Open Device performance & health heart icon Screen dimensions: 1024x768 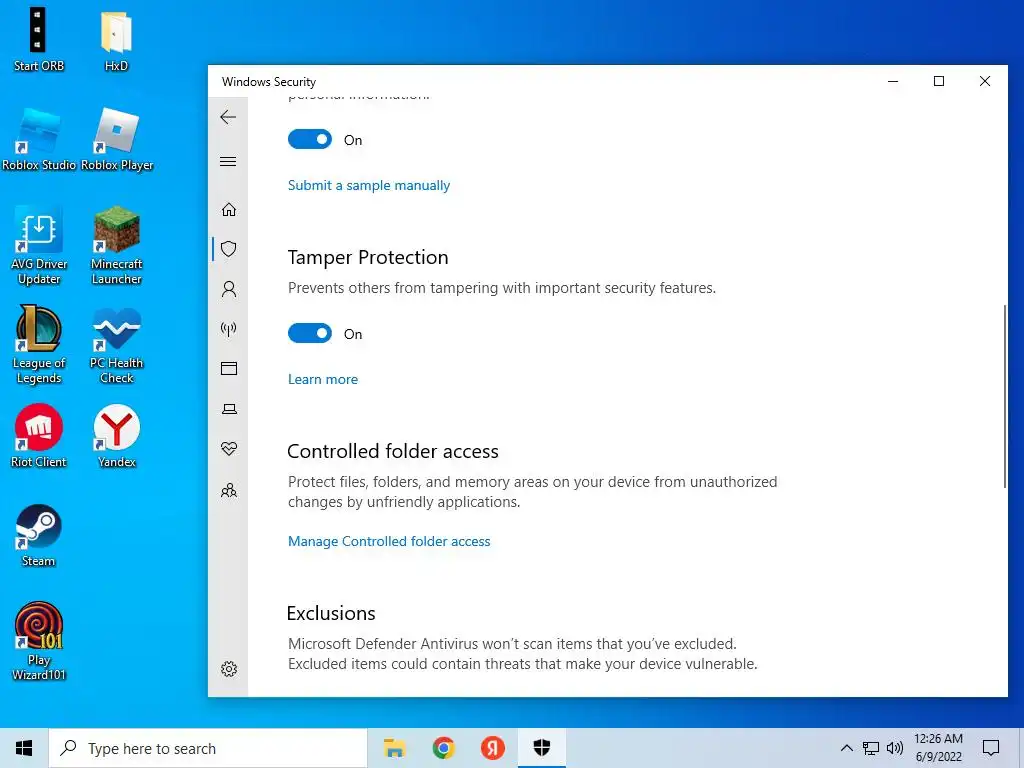coord(229,449)
